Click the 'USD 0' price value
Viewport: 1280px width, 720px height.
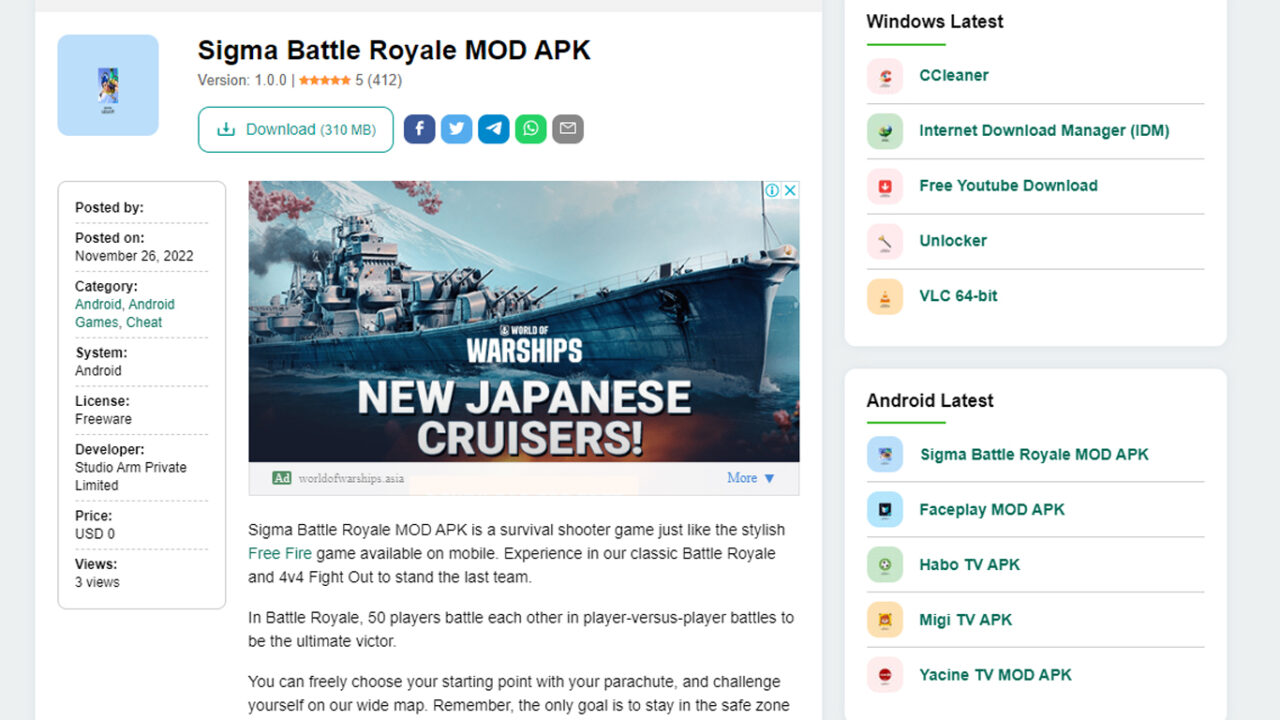point(95,534)
